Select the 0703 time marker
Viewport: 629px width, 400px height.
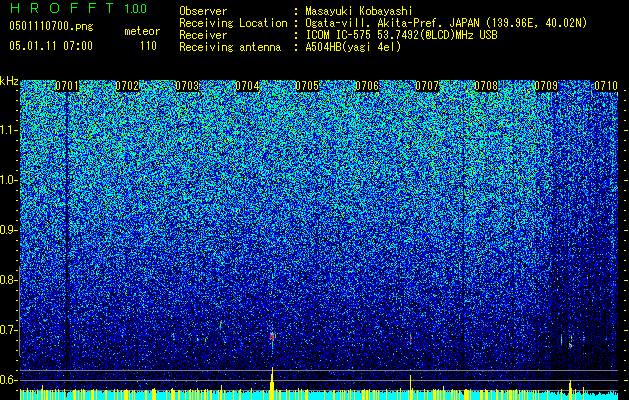point(187,86)
